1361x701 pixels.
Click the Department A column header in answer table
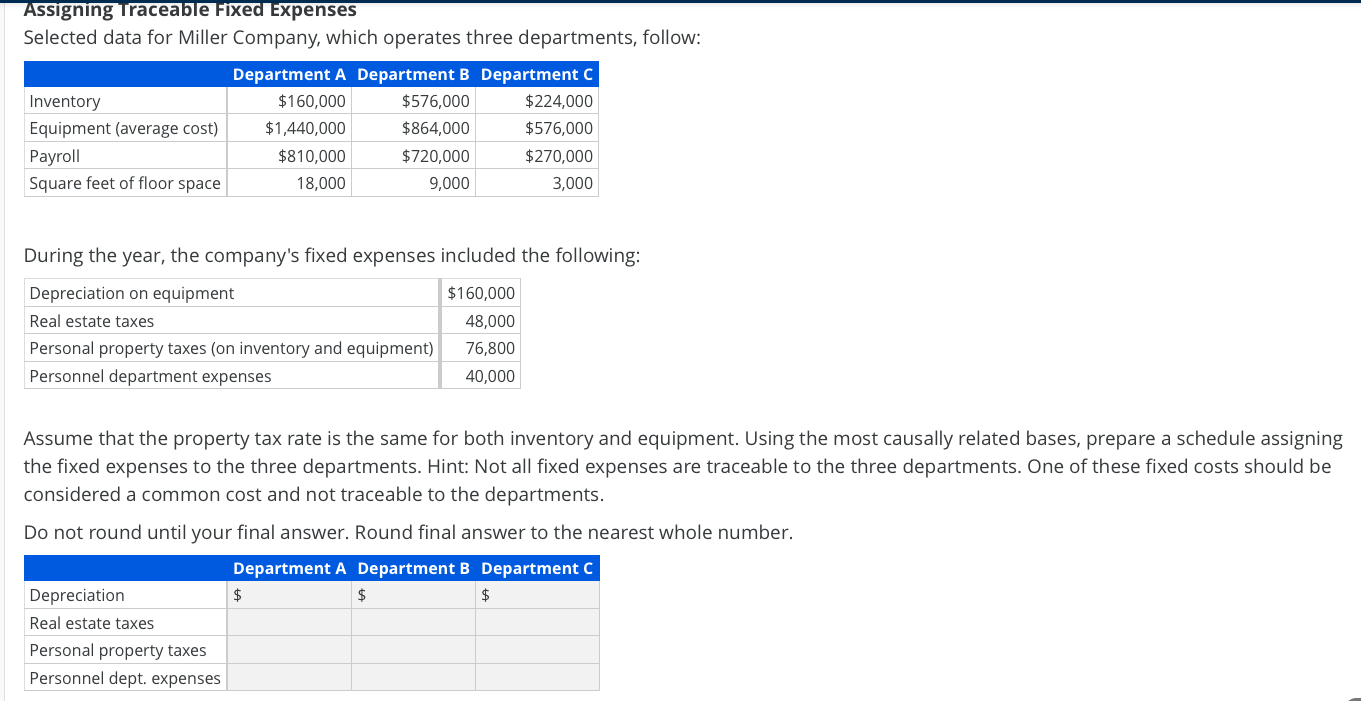pyautogui.click(x=289, y=568)
